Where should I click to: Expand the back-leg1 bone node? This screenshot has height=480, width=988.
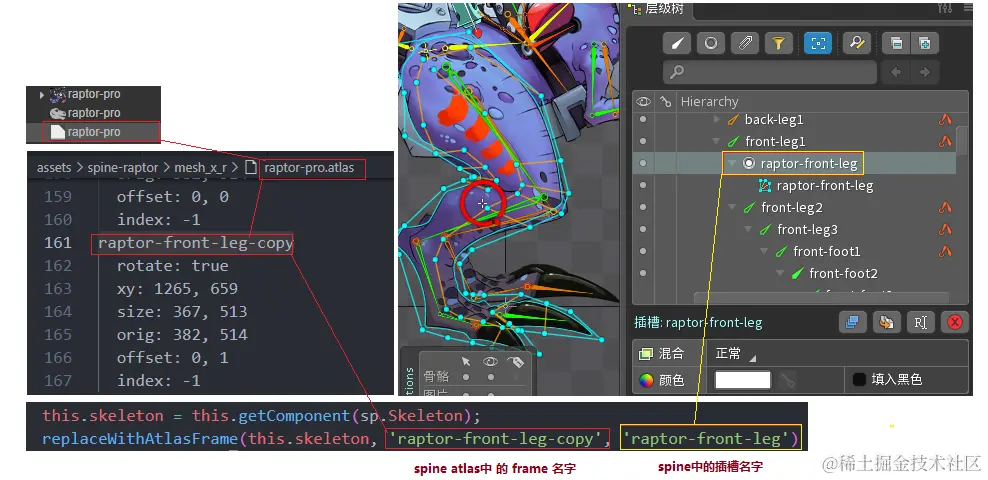click(x=716, y=119)
